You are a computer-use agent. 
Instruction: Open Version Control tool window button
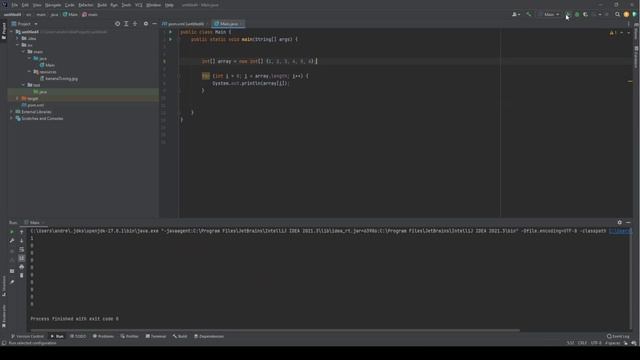[x=27, y=336]
